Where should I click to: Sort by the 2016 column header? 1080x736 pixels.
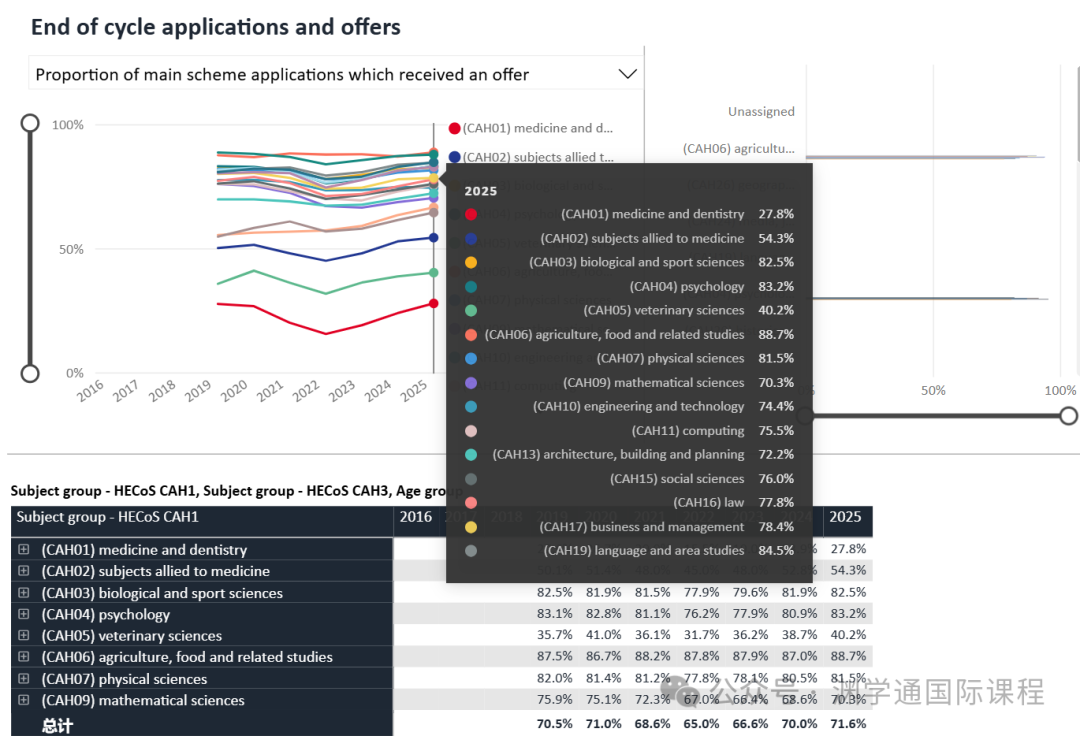tap(416, 517)
